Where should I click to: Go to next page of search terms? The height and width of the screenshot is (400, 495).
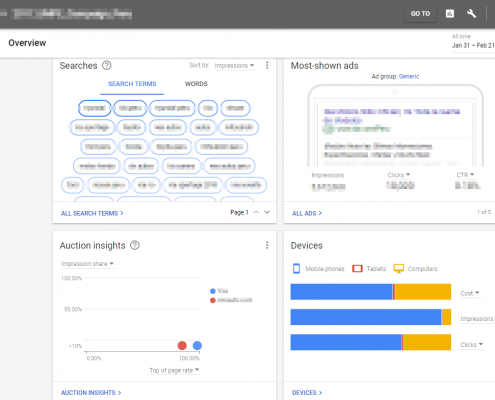267,212
